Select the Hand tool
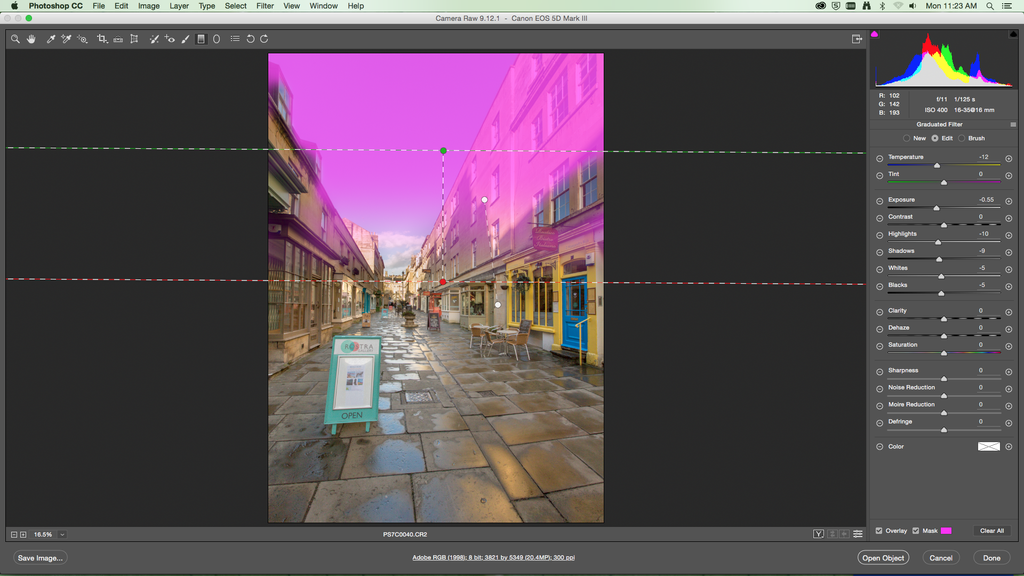Screen dimensions: 1024x576 tap(31, 39)
